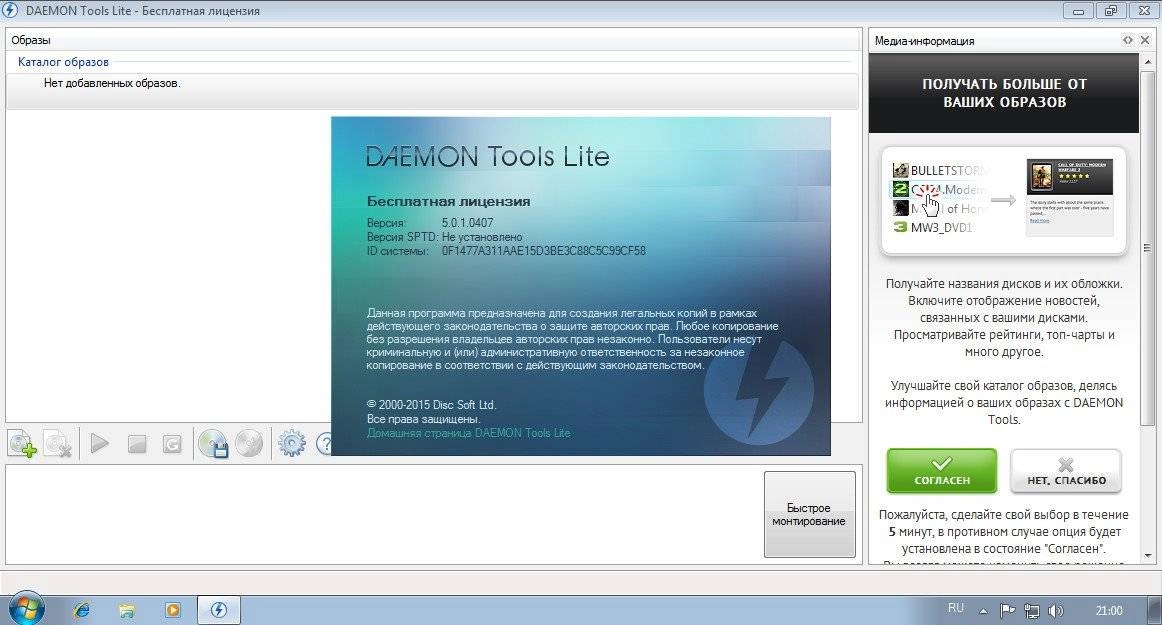Click the Show desktop strip in the taskbar
Viewport: 1162px width, 625px height.
[1157, 610]
